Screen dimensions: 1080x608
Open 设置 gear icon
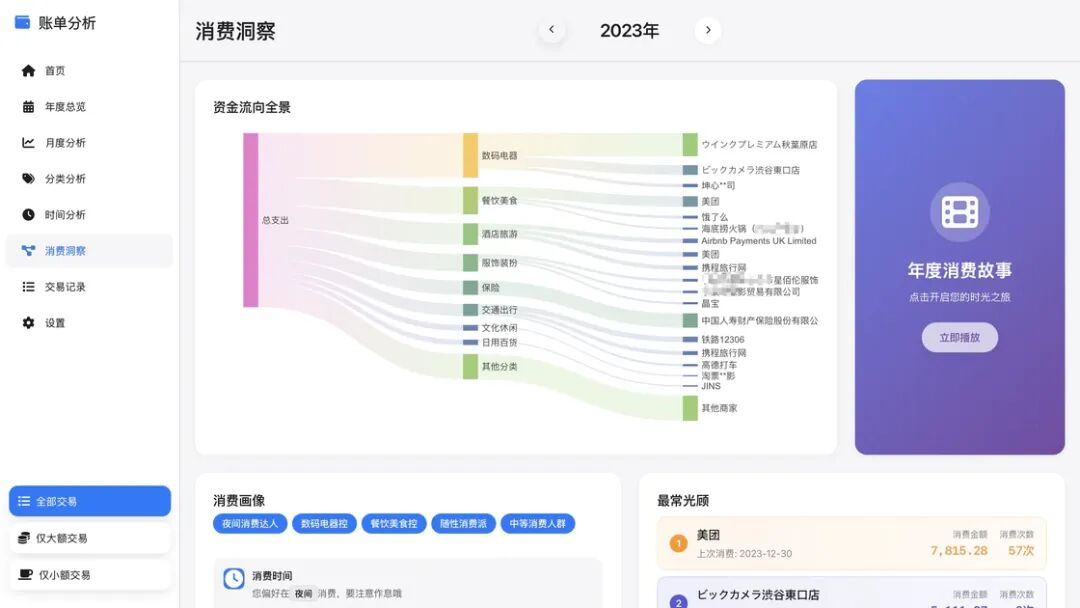[28, 323]
